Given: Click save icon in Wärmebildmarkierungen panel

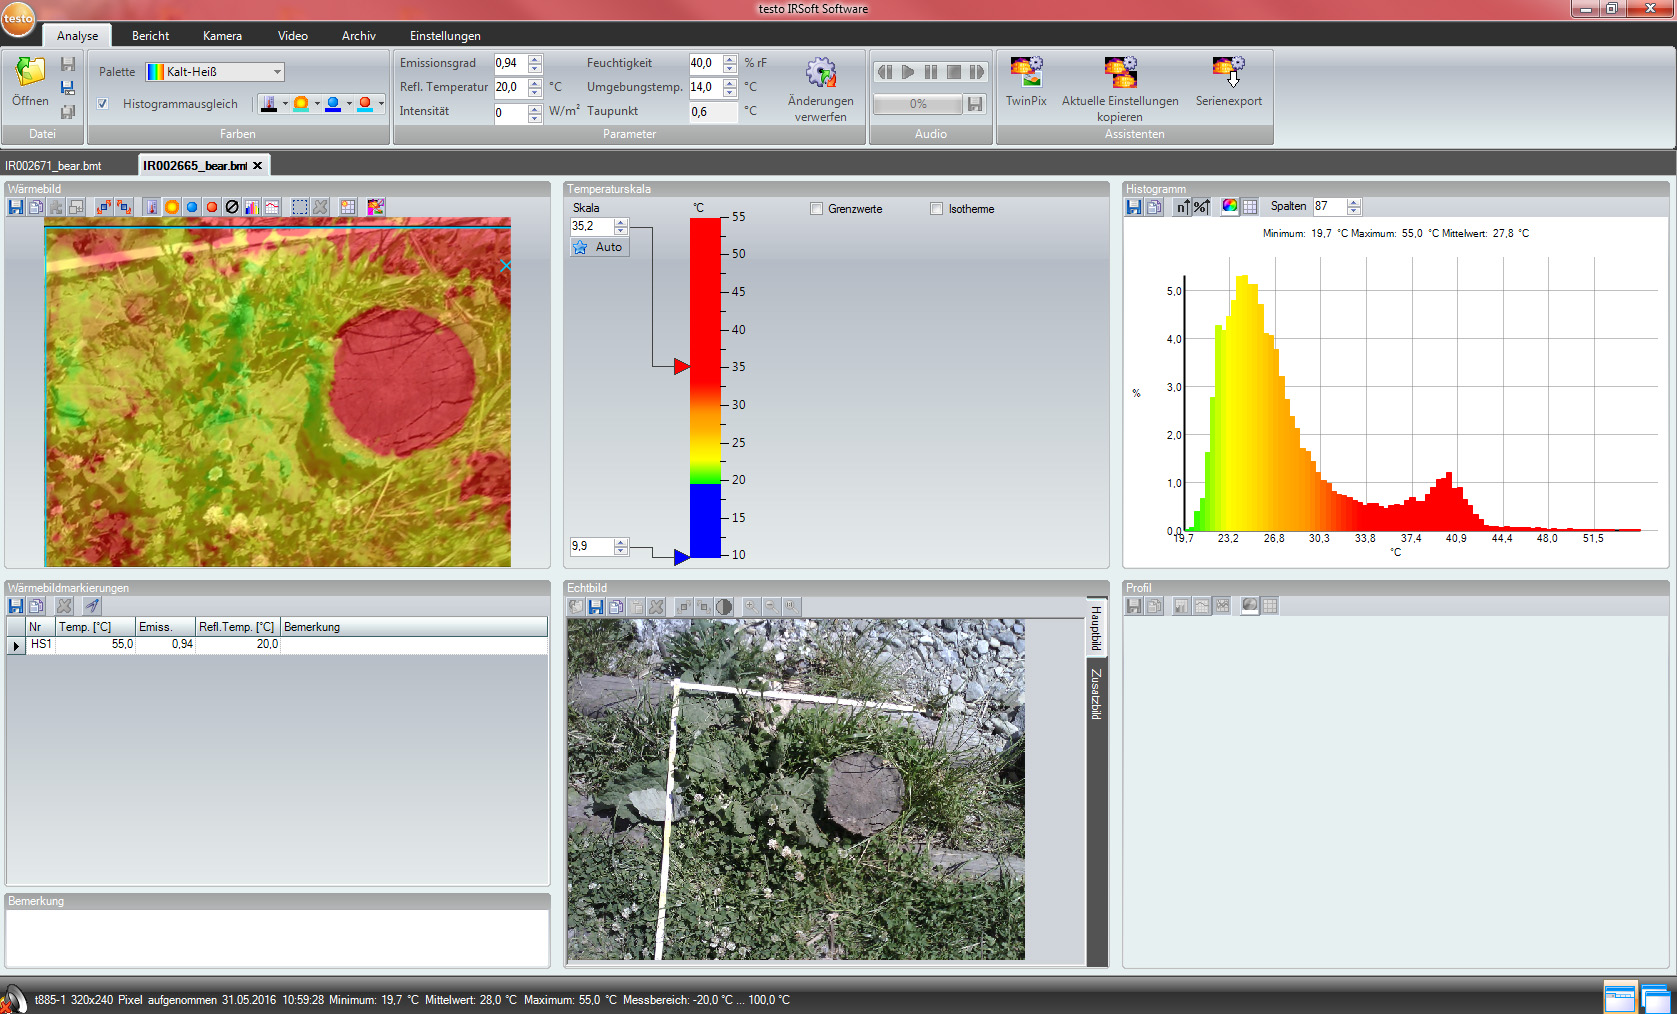Looking at the screenshot, I should click(x=16, y=606).
